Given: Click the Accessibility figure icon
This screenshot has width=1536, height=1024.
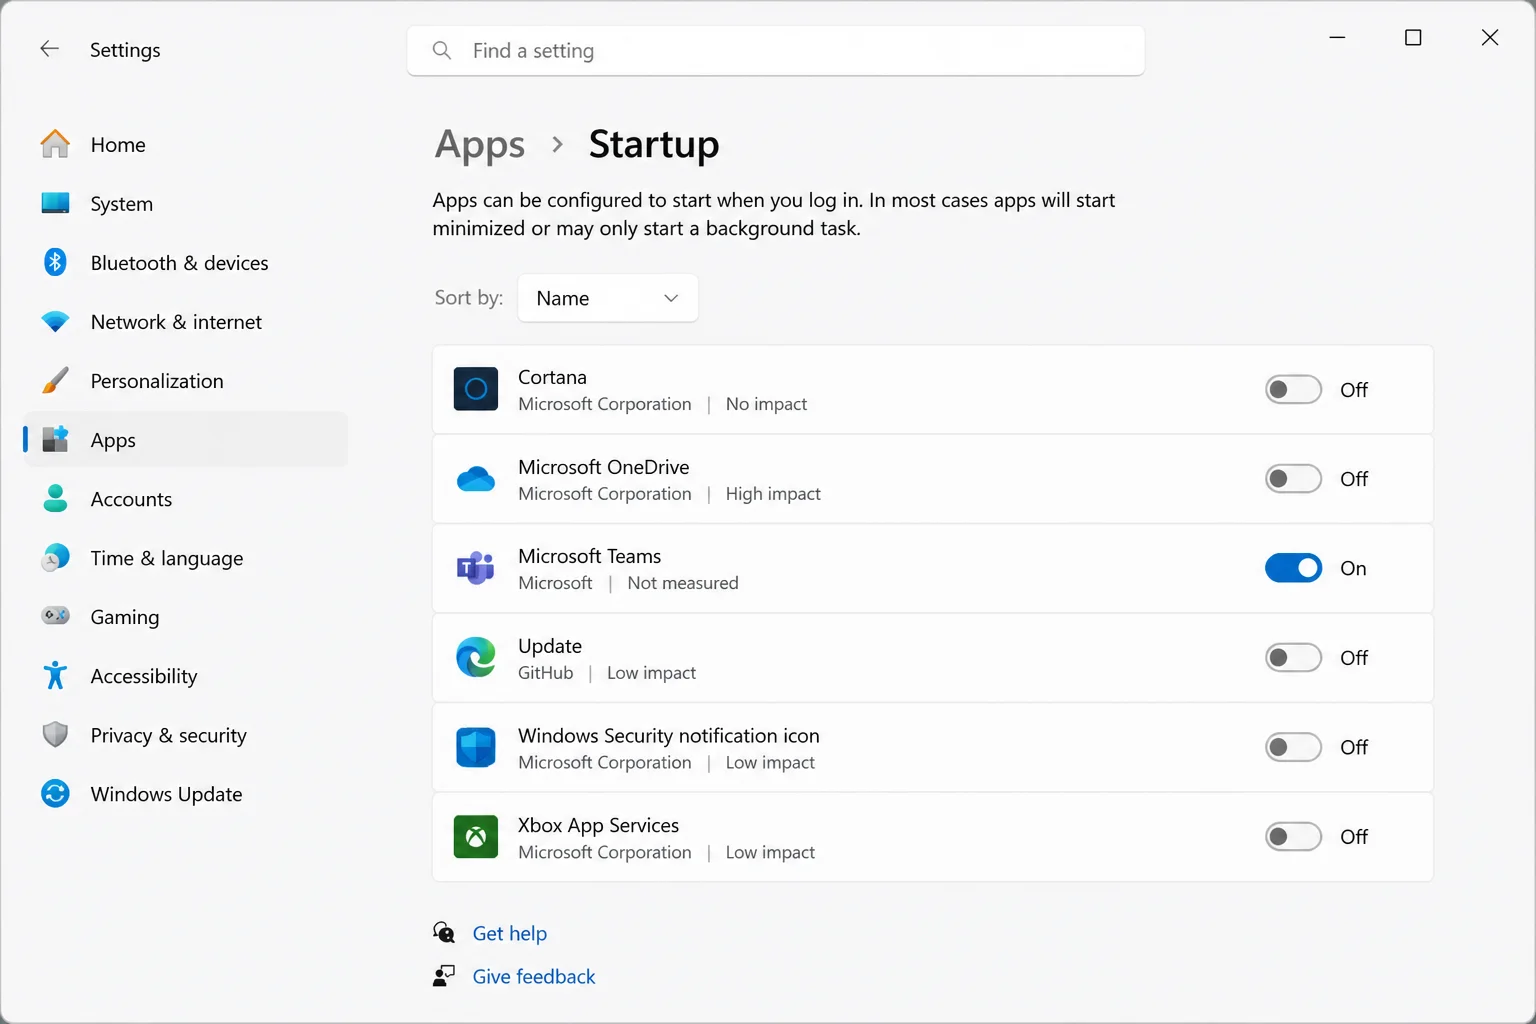Looking at the screenshot, I should pyautogui.click(x=55, y=675).
